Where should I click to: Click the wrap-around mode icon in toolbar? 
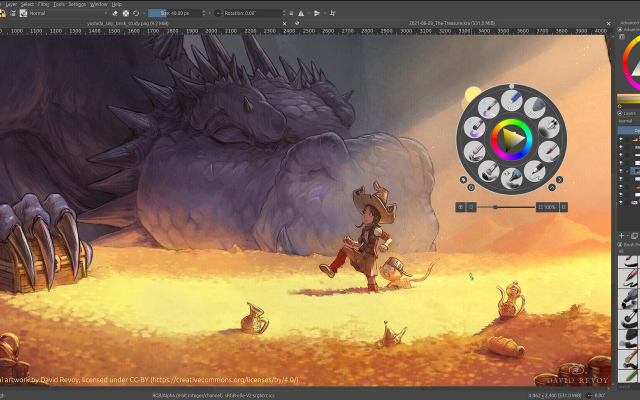pyautogui.click(x=332, y=13)
